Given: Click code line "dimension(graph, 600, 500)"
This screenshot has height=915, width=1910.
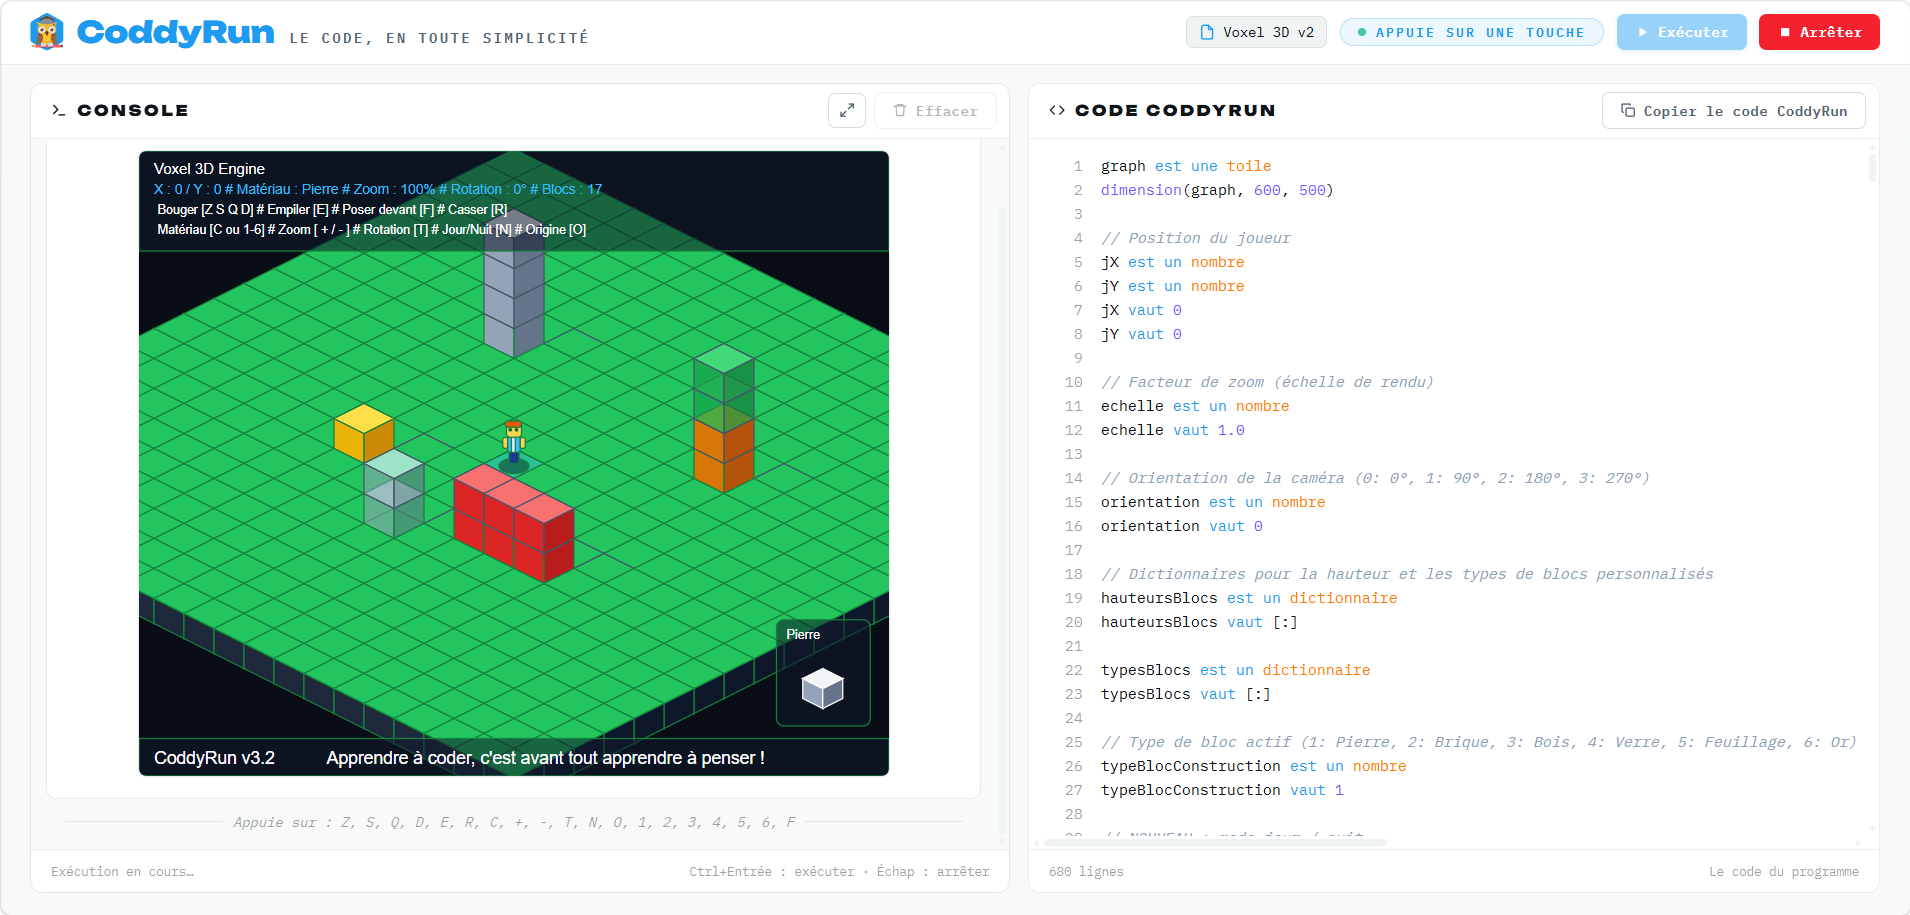Looking at the screenshot, I should (1217, 190).
